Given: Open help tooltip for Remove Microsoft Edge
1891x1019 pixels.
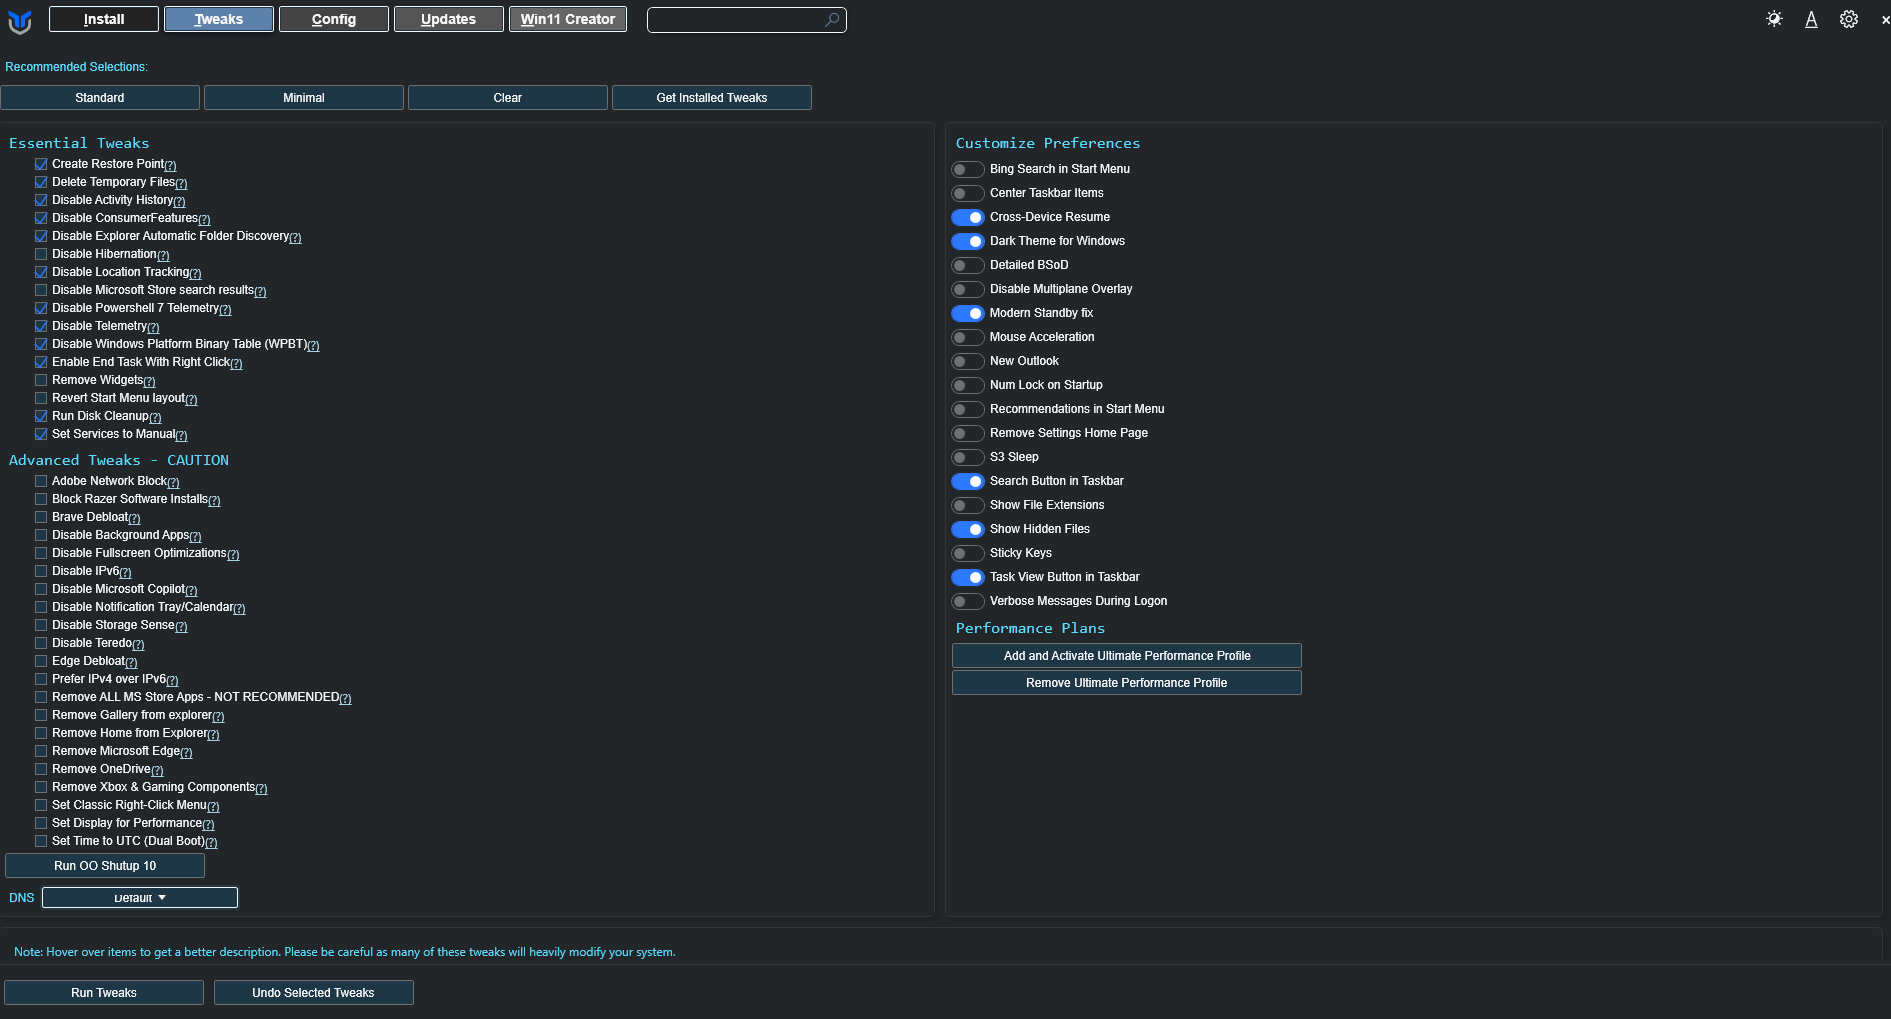Looking at the screenshot, I should 186,753.
